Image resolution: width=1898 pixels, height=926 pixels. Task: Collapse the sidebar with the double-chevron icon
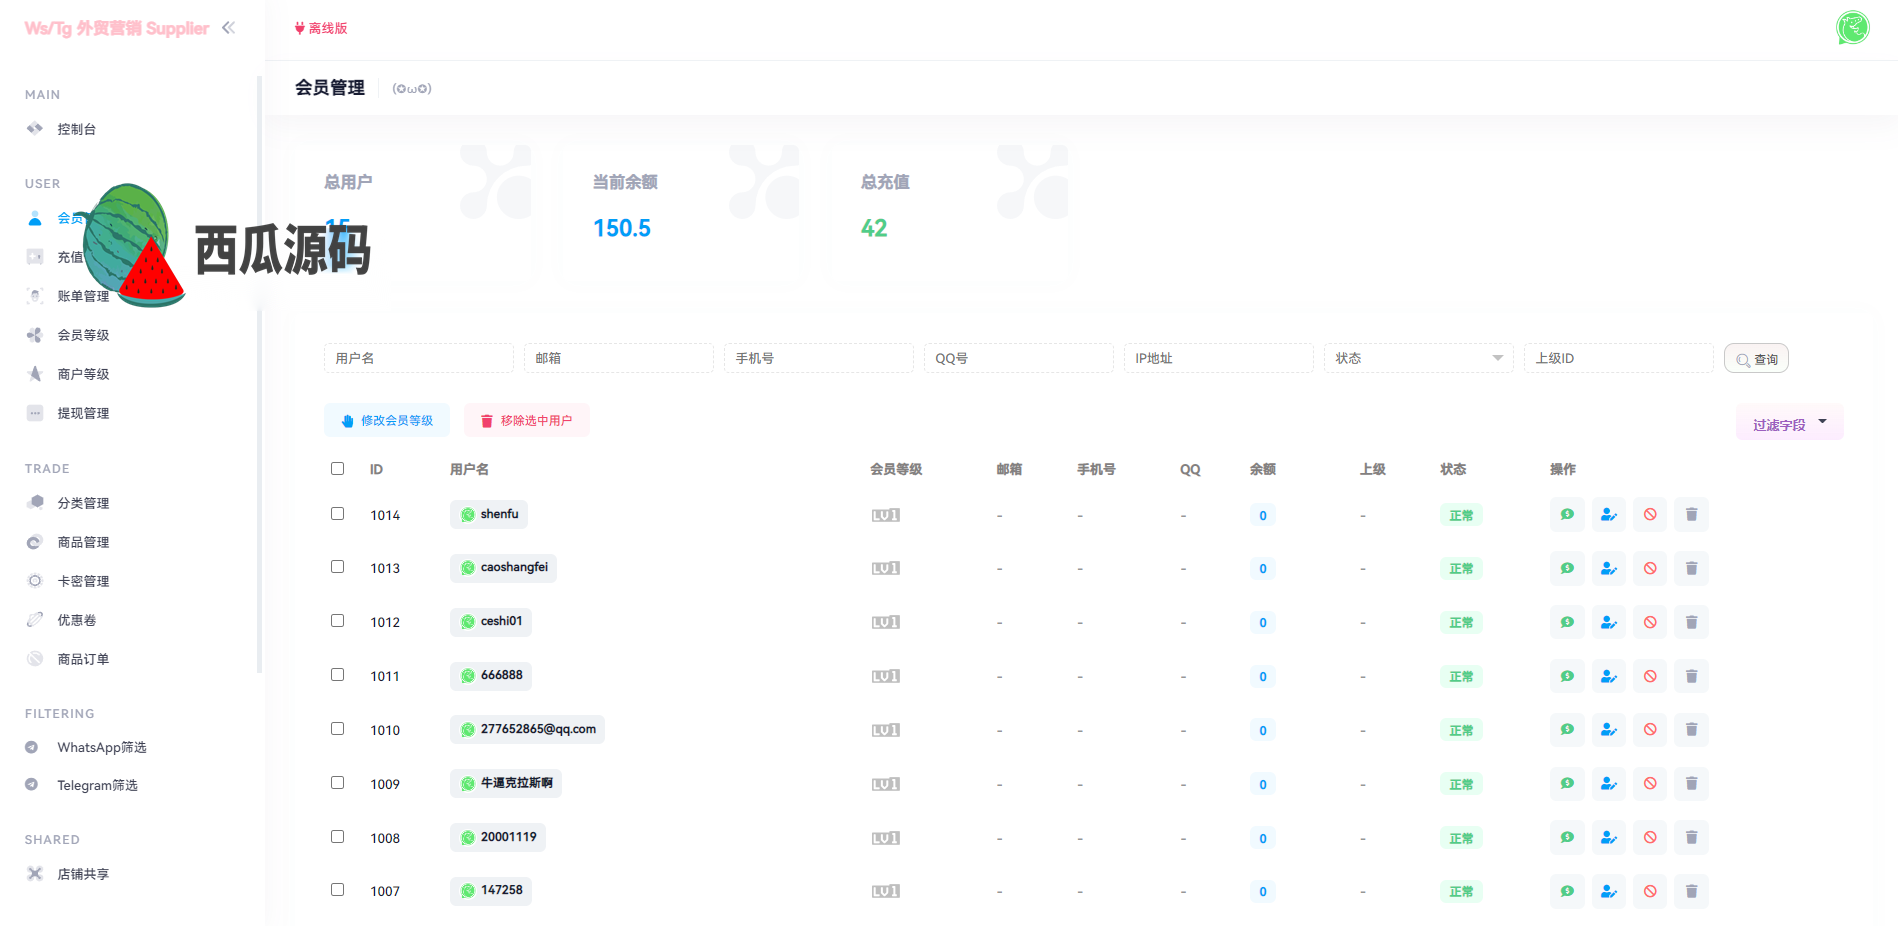pos(229,28)
